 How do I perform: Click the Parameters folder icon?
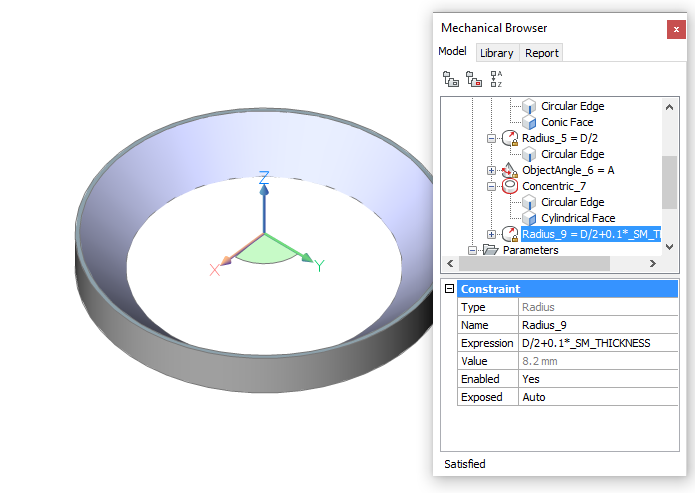490,250
